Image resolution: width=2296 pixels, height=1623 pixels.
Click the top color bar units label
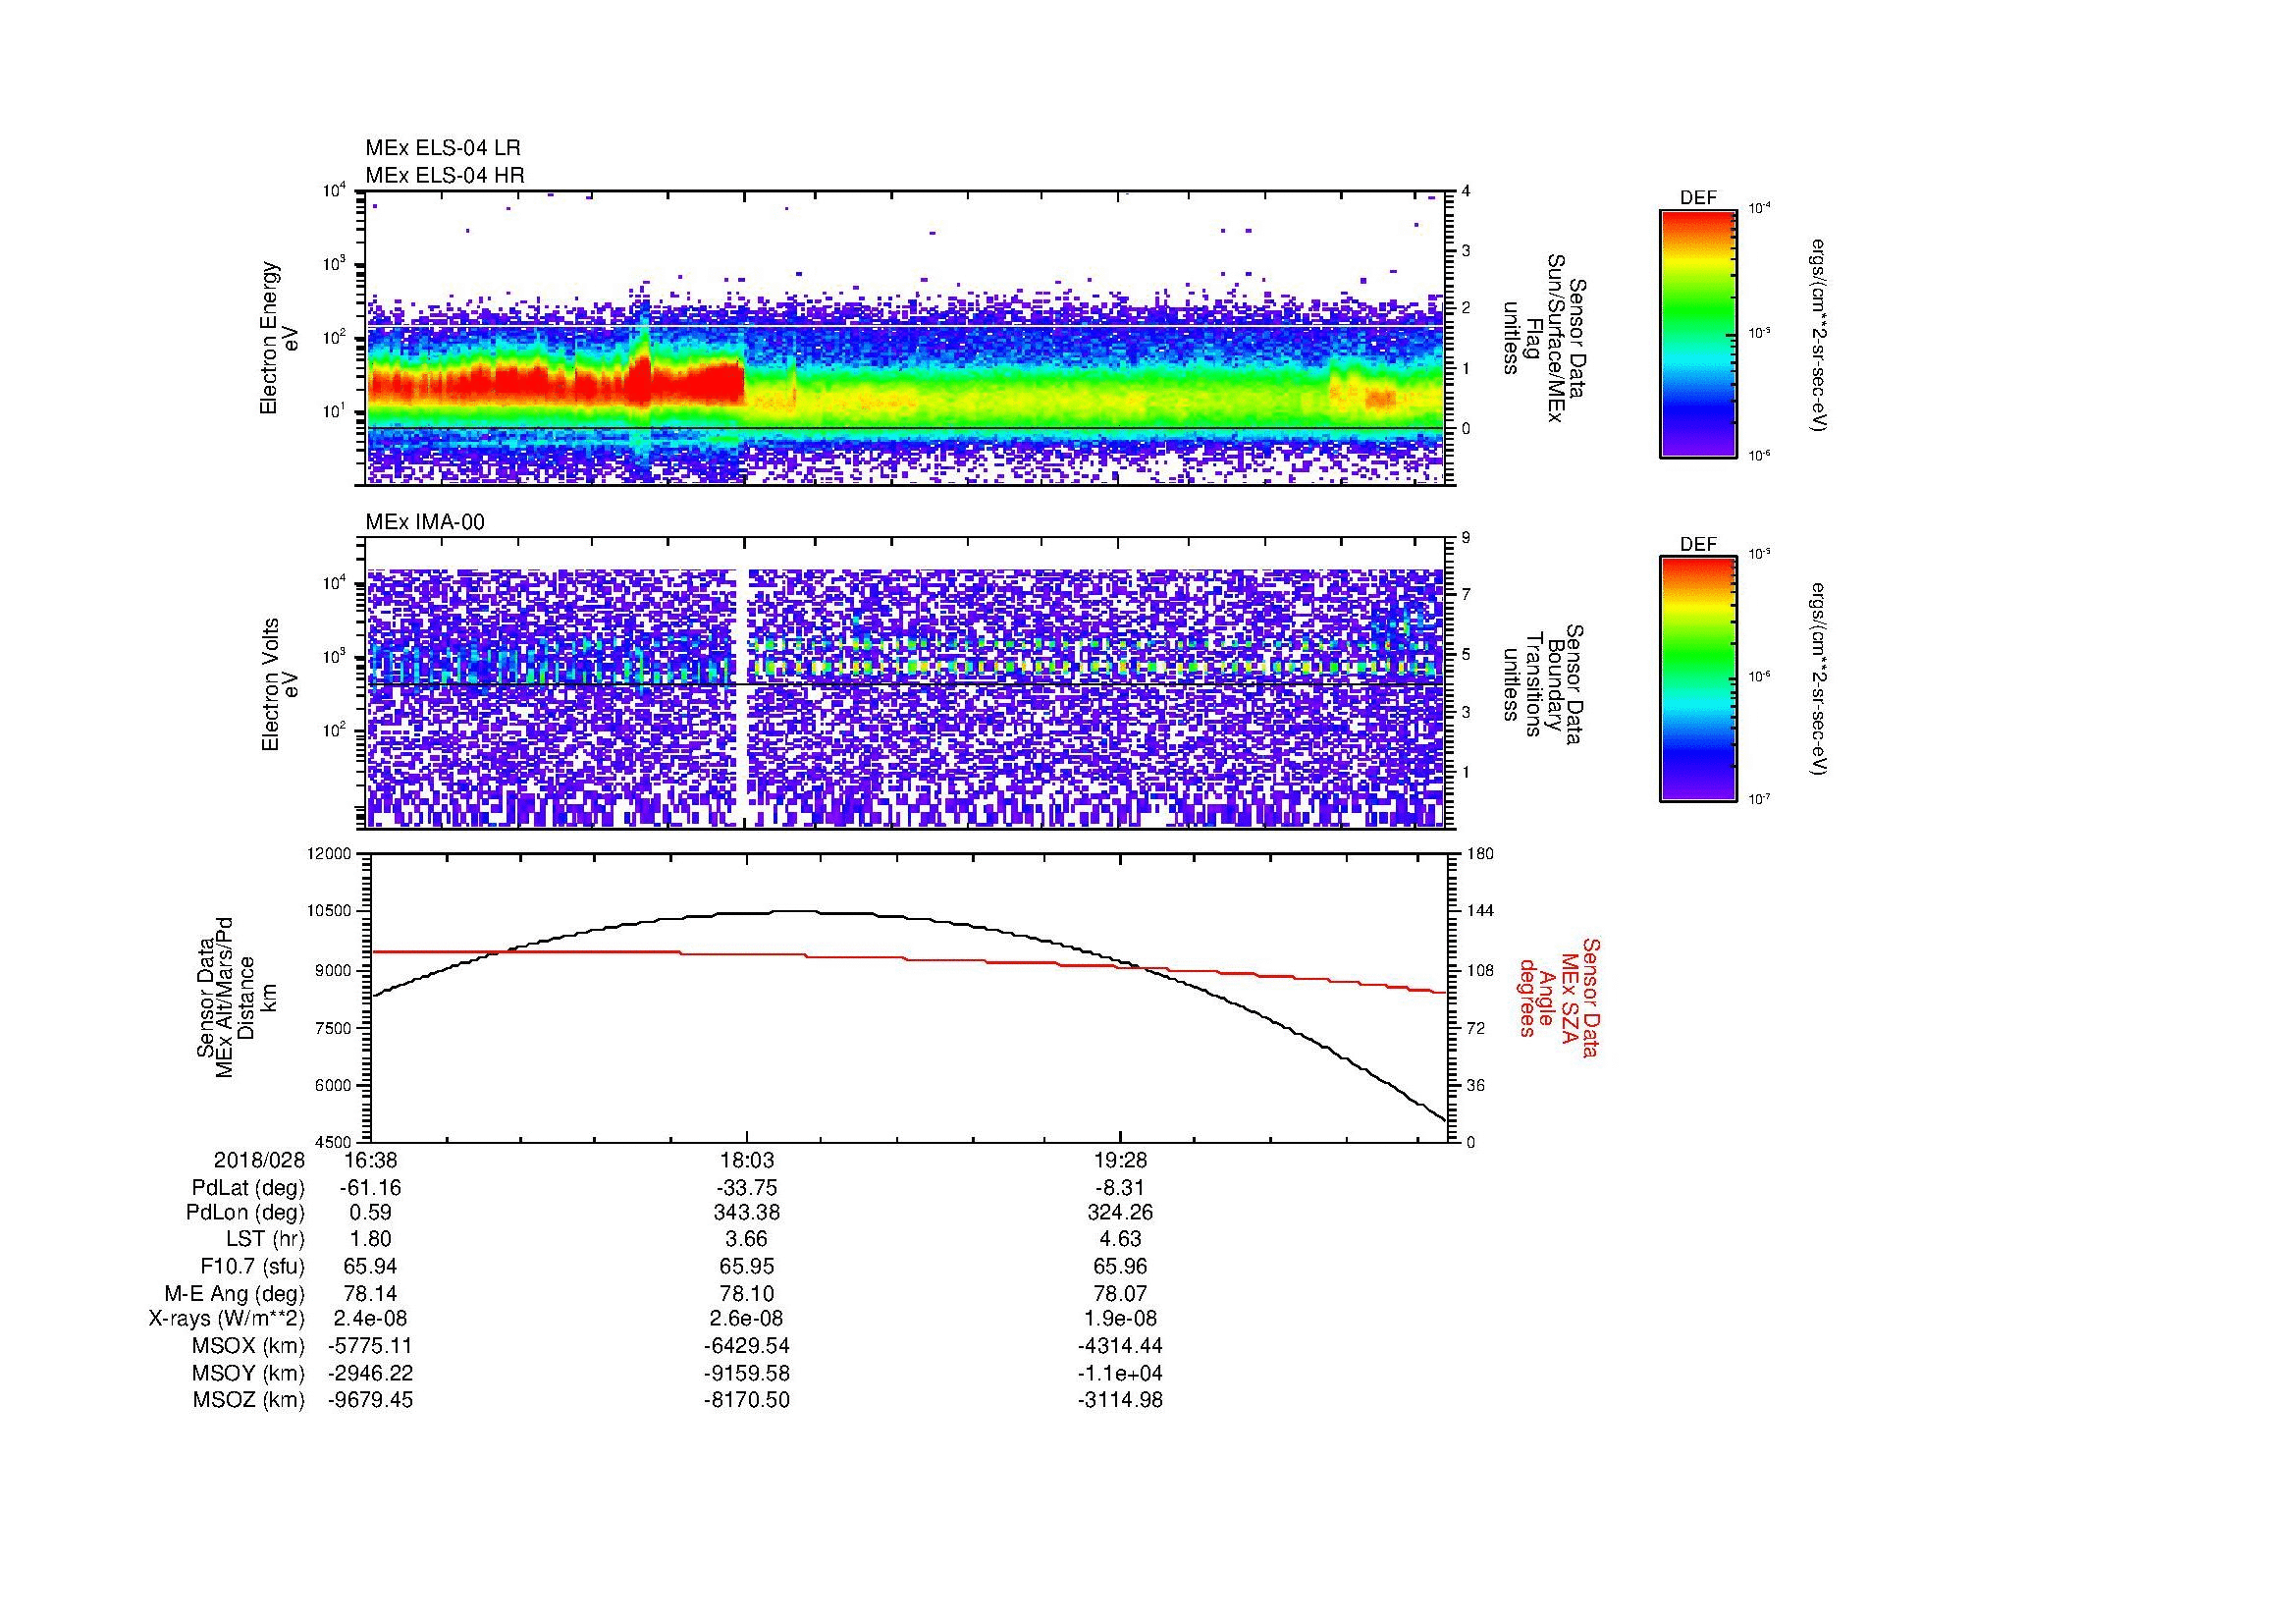(1819, 335)
